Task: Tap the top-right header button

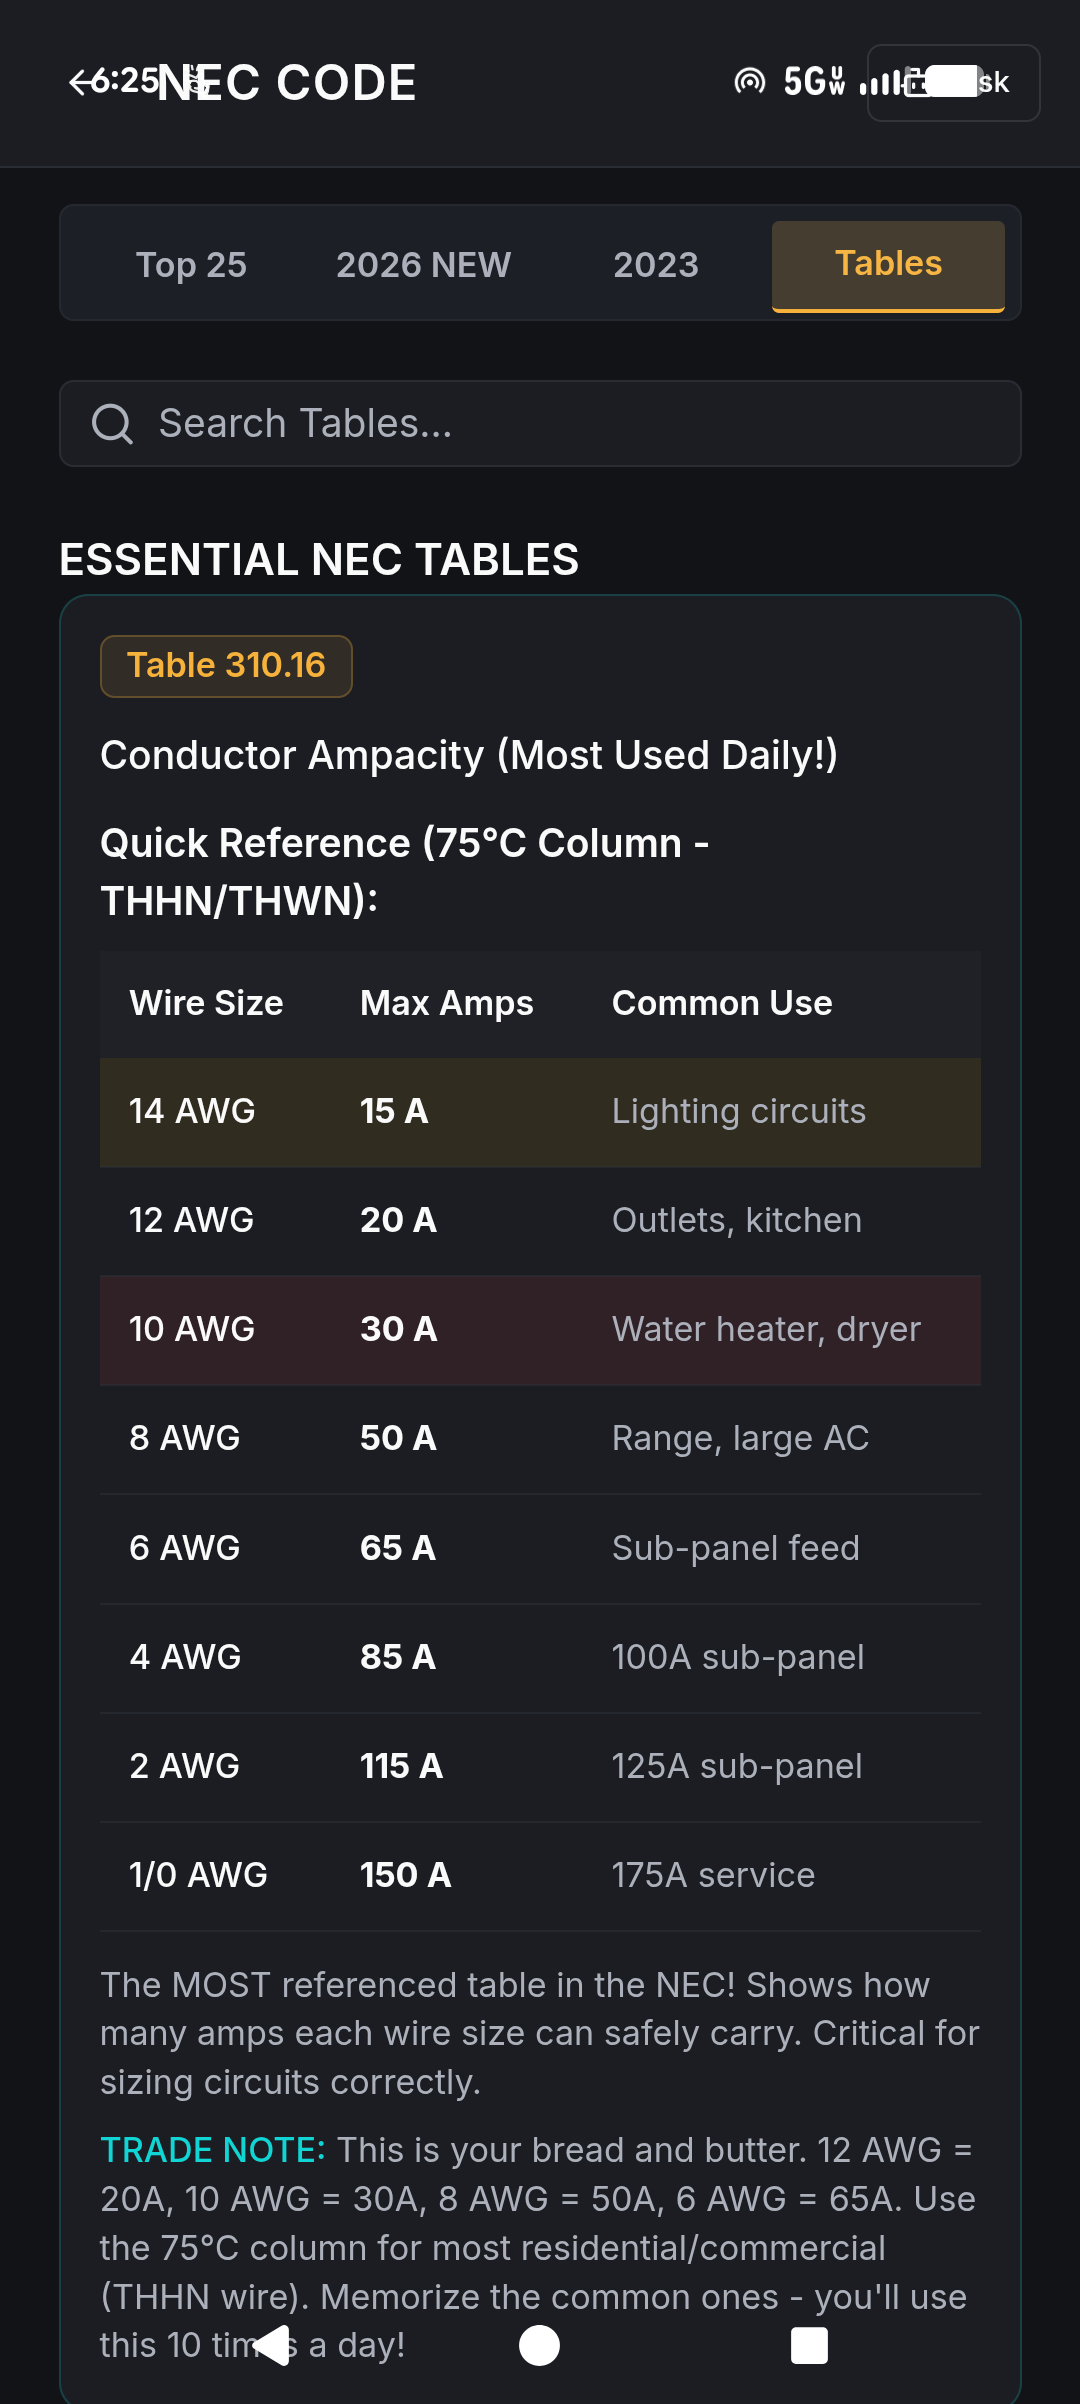Action: [x=953, y=83]
